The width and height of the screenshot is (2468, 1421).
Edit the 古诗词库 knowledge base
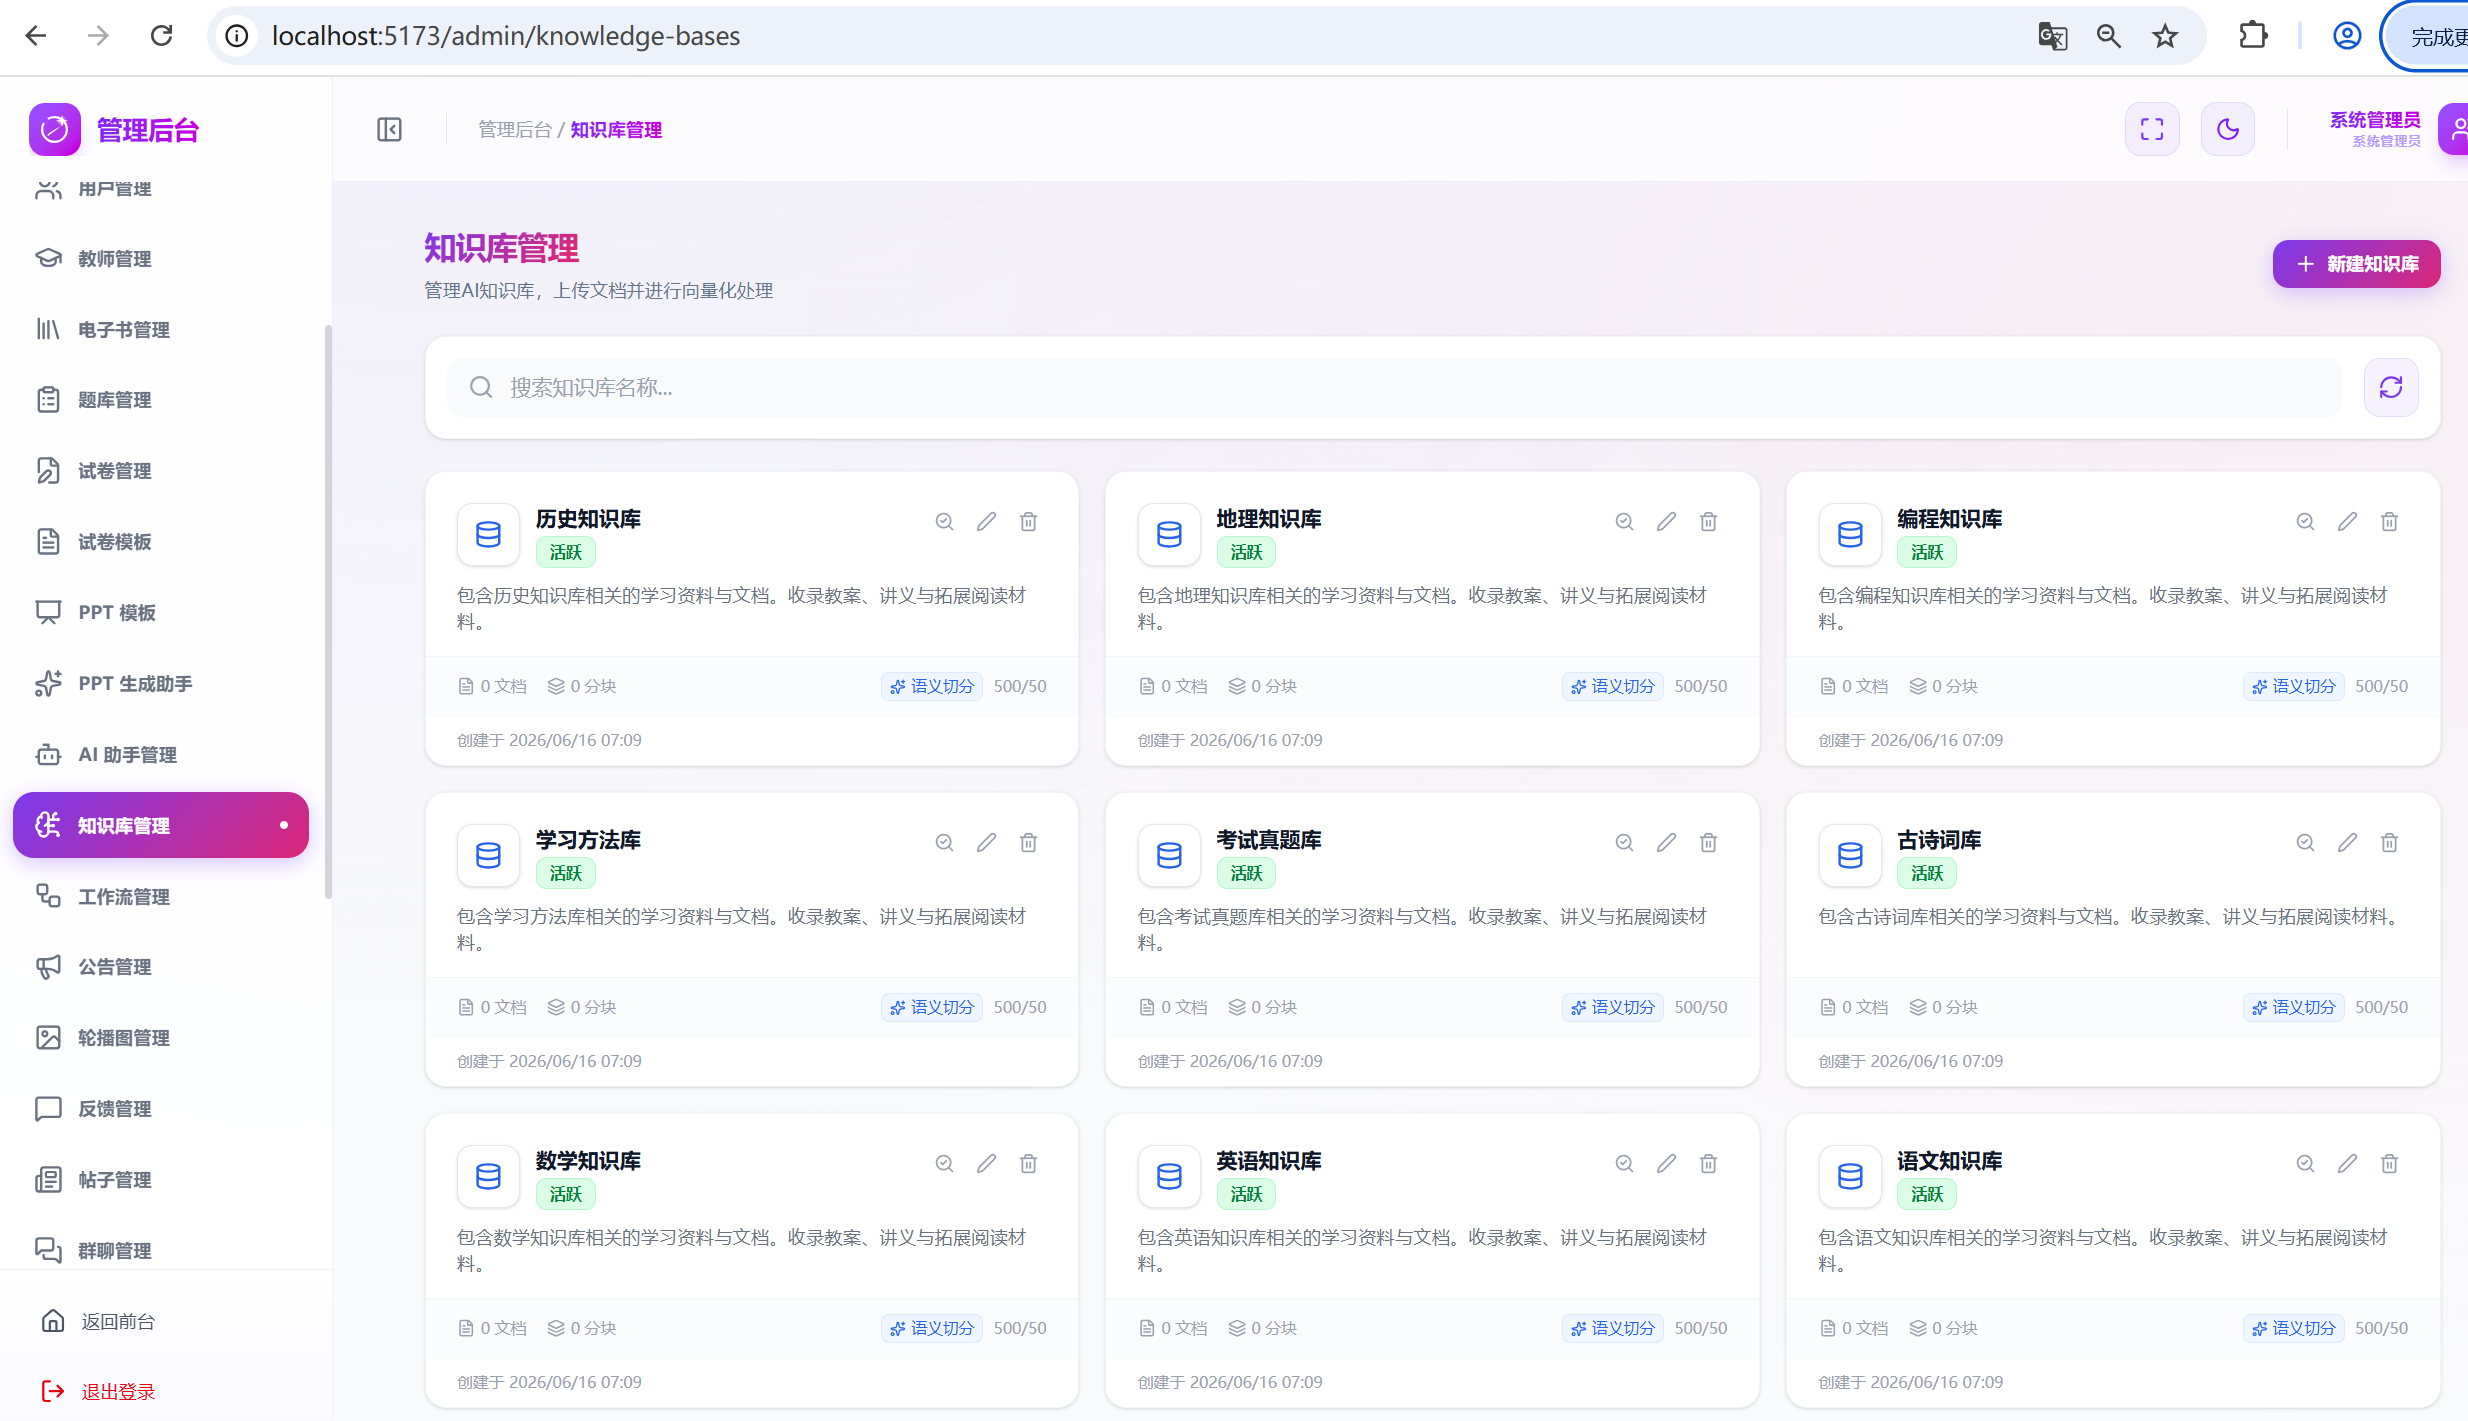[x=2347, y=842]
